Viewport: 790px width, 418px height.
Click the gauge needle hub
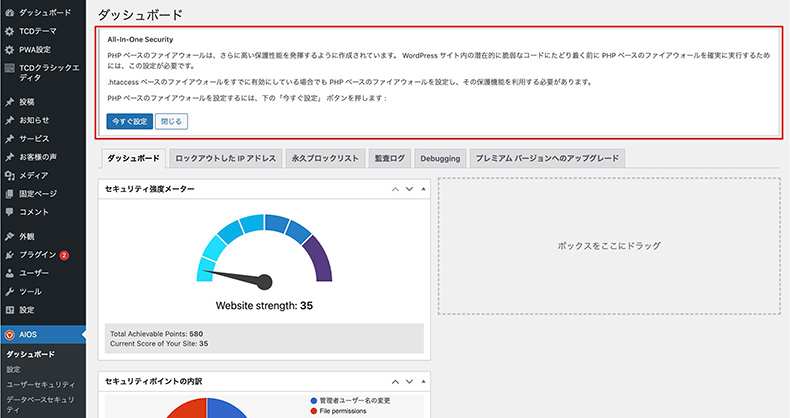click(265, 282)
